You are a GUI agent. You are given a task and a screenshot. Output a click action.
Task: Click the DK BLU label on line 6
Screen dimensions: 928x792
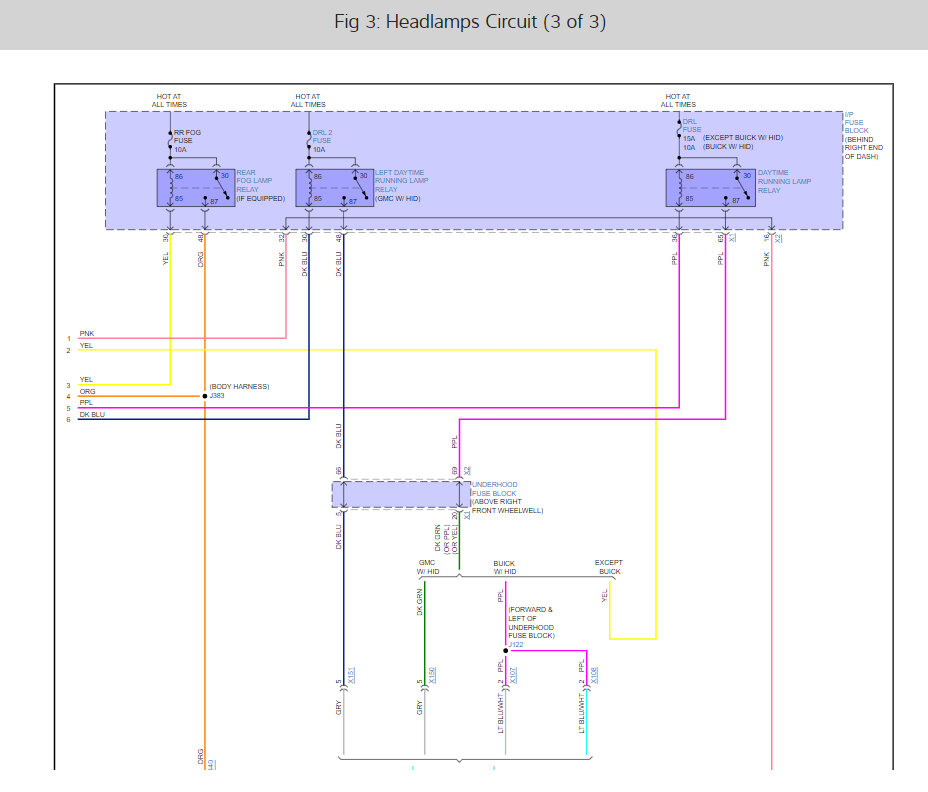point(92,414)
